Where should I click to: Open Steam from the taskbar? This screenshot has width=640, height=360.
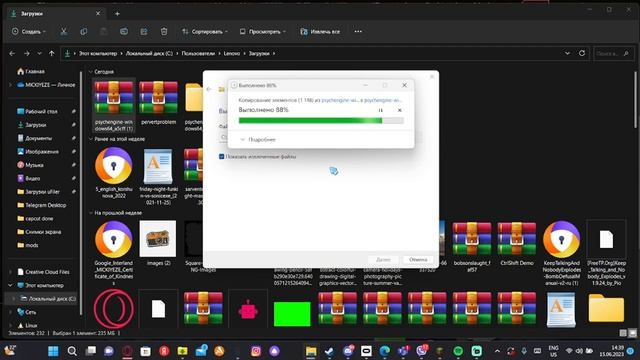(329, 351)
